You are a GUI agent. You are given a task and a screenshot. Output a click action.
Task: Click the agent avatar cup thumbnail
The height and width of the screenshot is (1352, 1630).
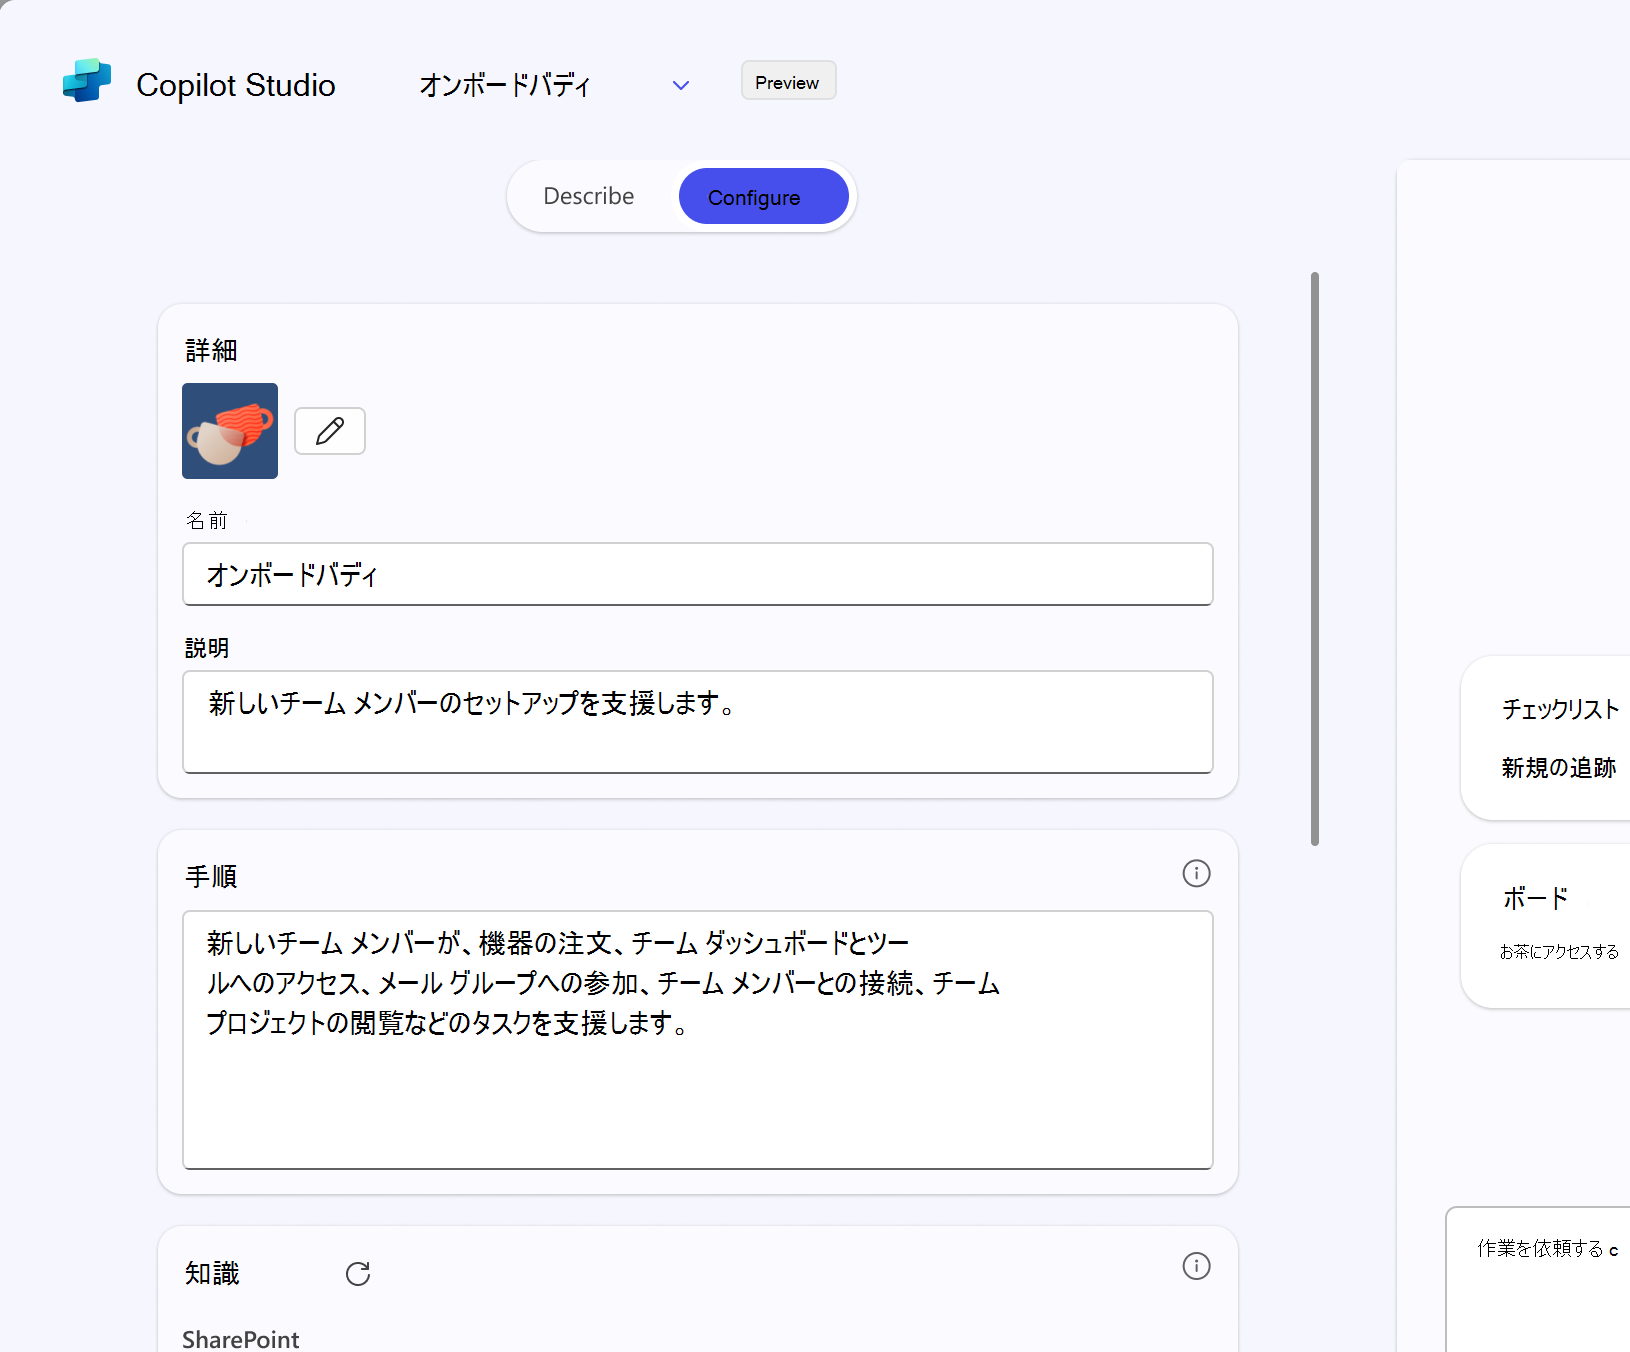(230, 431)
